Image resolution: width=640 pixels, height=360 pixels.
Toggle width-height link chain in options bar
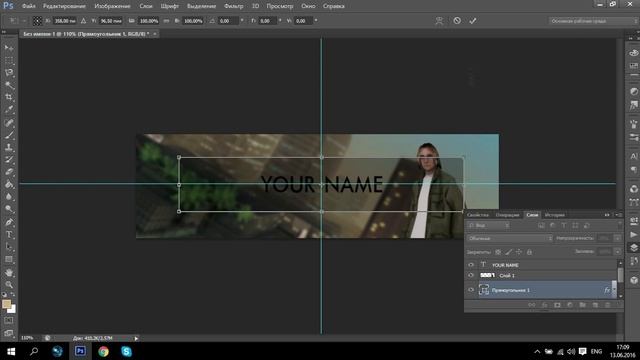pyautogui.click(x=166, y=20)
